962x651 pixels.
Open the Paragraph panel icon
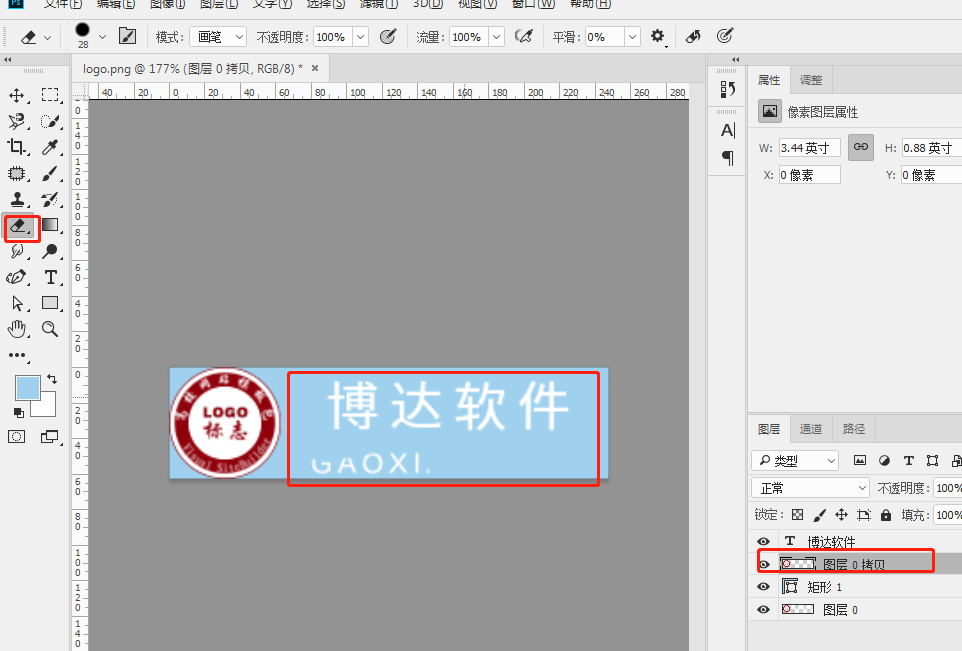[x=727, y=158]
